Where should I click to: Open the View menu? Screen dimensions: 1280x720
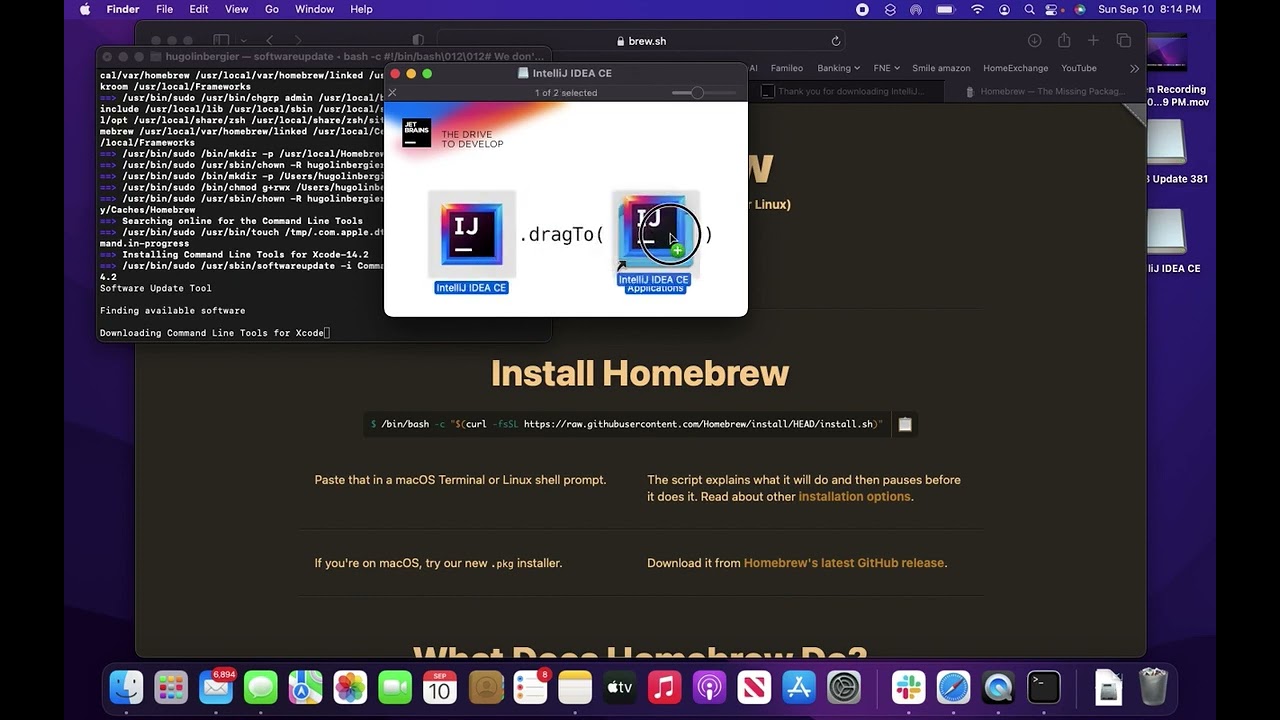(x=236, y=9)
